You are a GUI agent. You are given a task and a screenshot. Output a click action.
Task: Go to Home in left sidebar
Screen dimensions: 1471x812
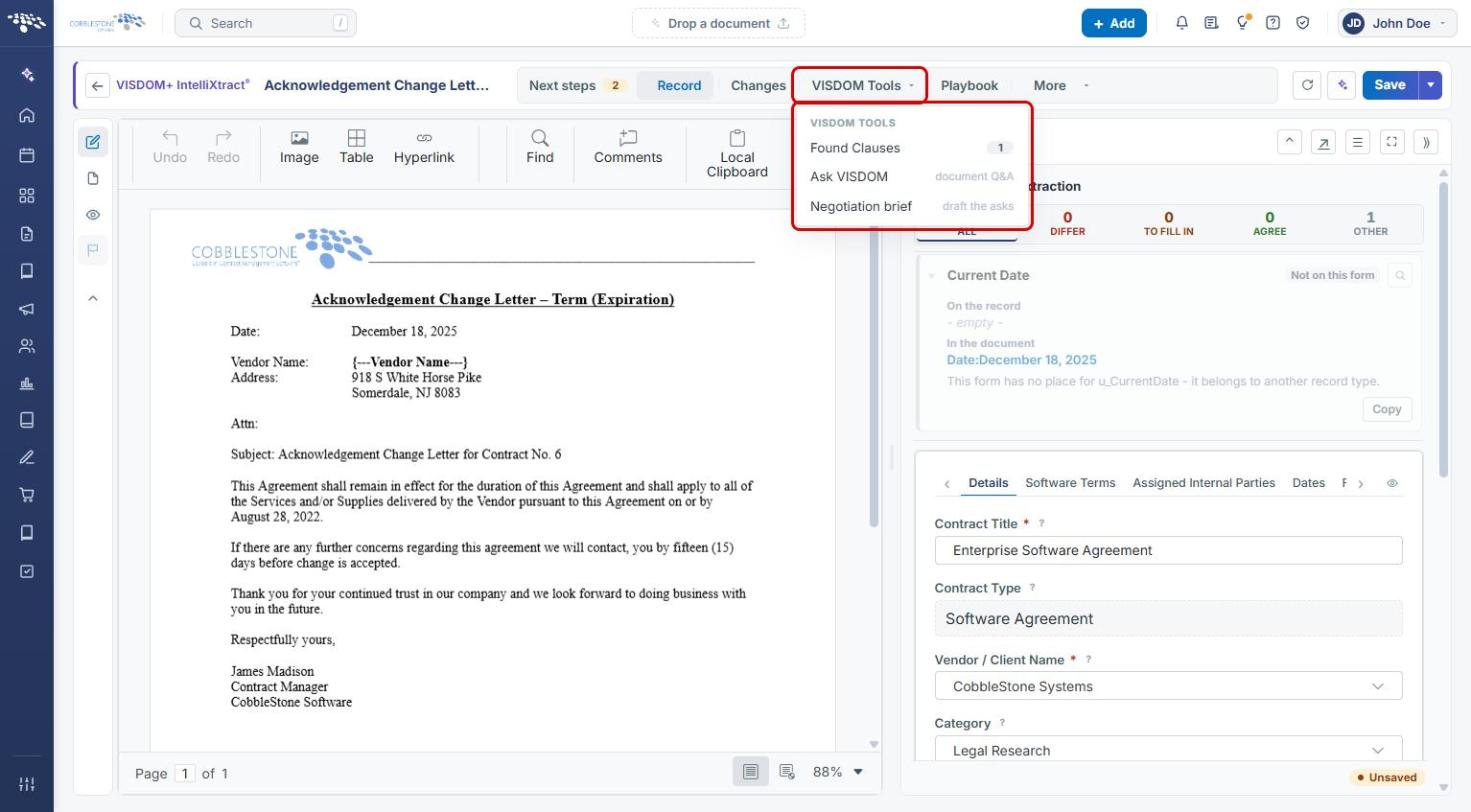pyautogui.click(x=27, y=115)
